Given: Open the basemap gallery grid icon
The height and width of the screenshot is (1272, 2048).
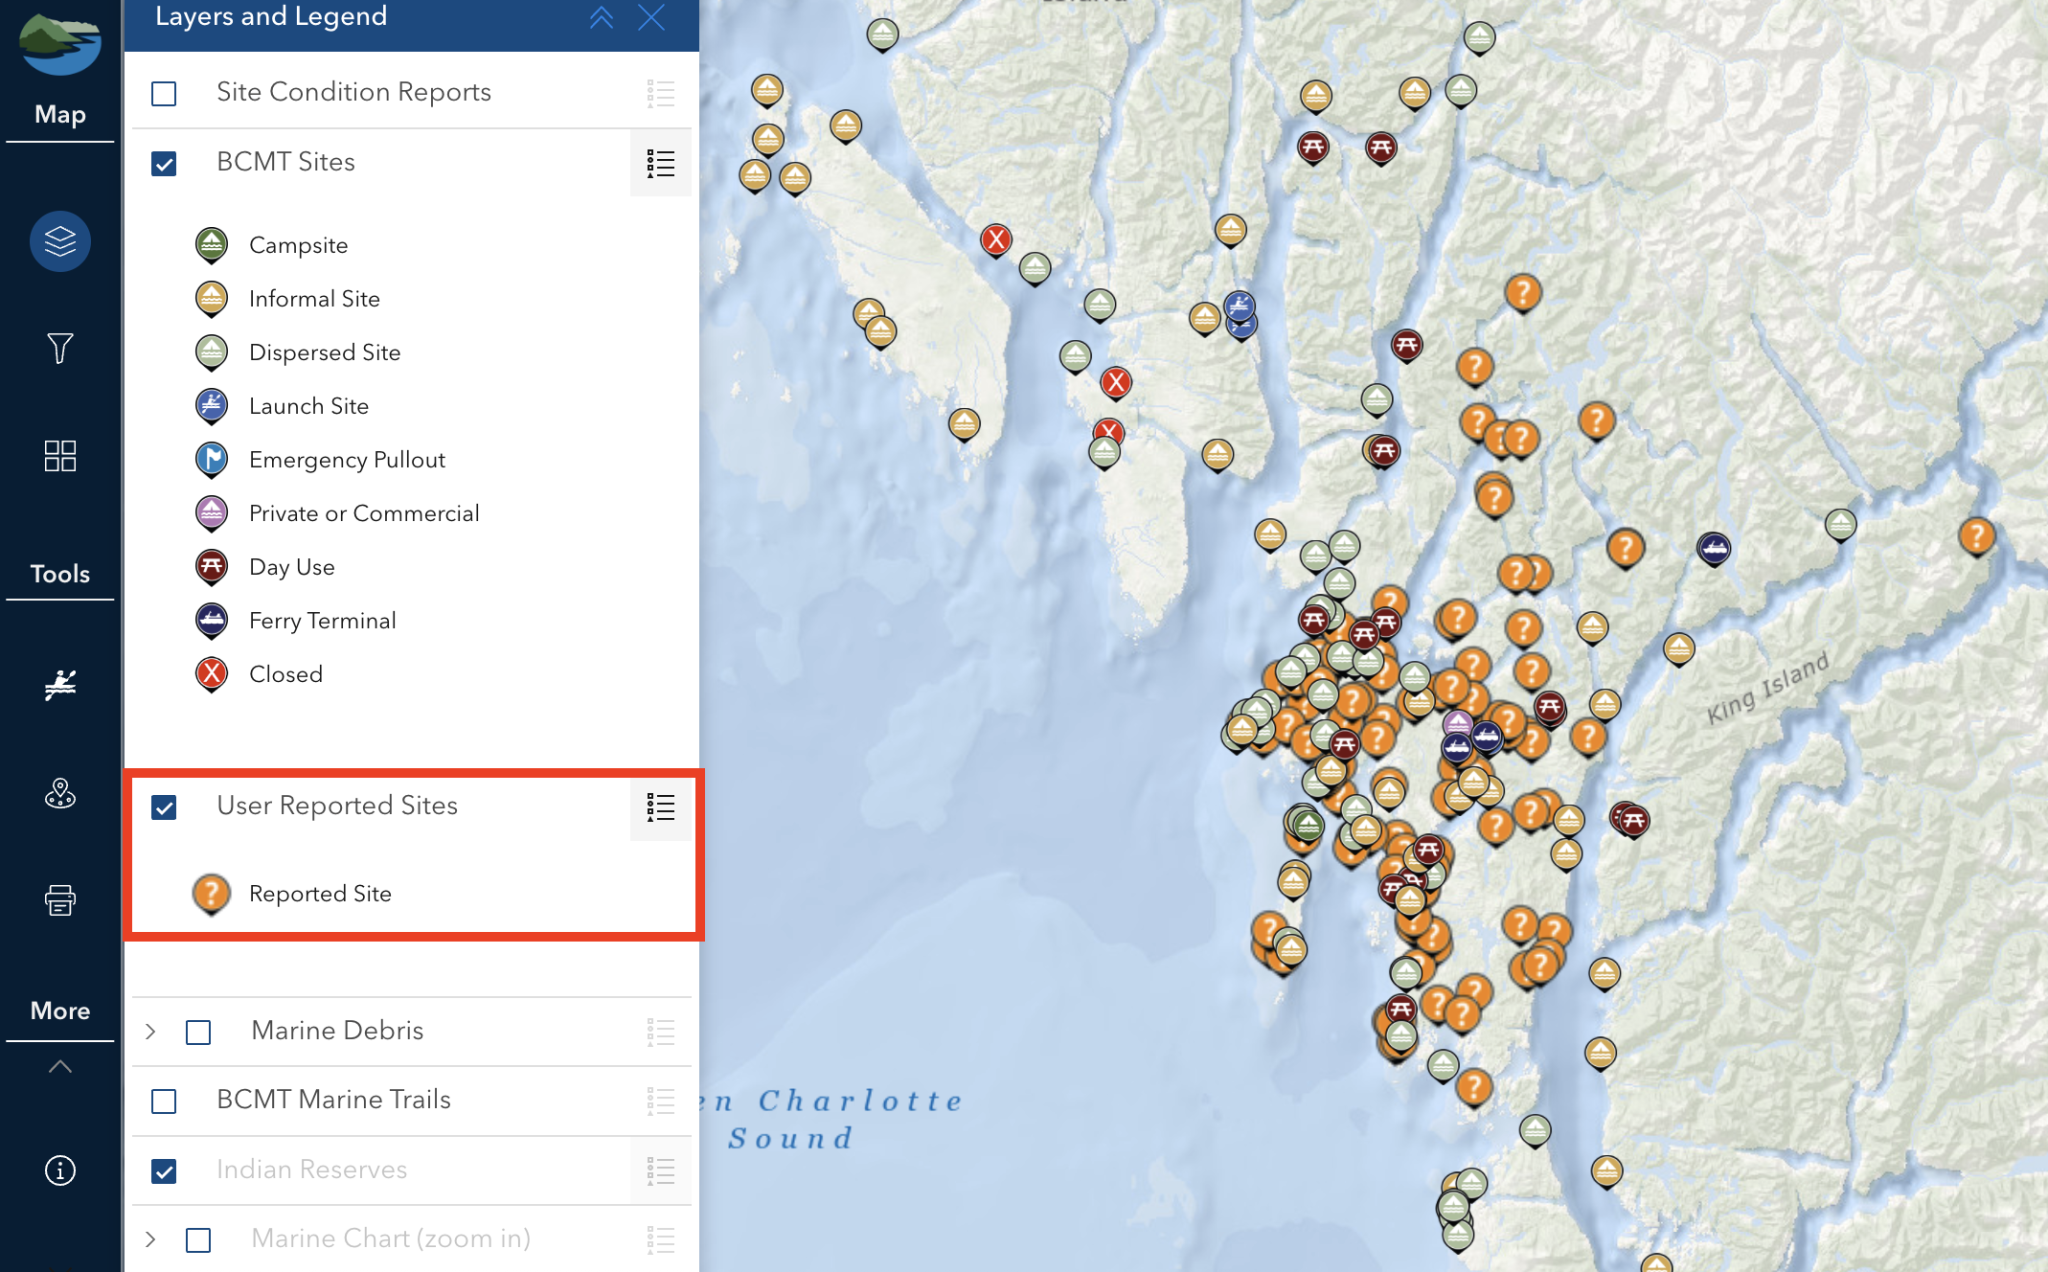Looking at the screenshot, I should pyautogui.click(x=60, y=456).
